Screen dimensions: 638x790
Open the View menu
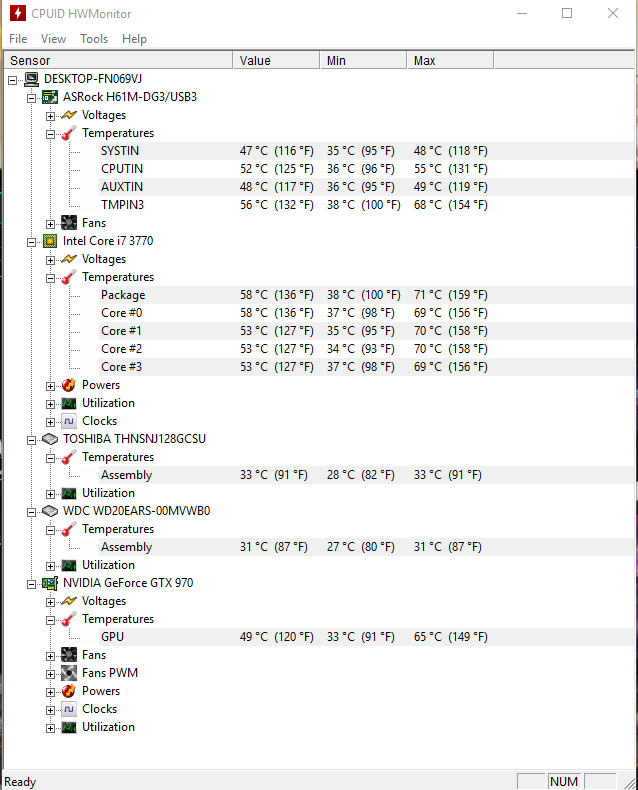coord(53,39)
